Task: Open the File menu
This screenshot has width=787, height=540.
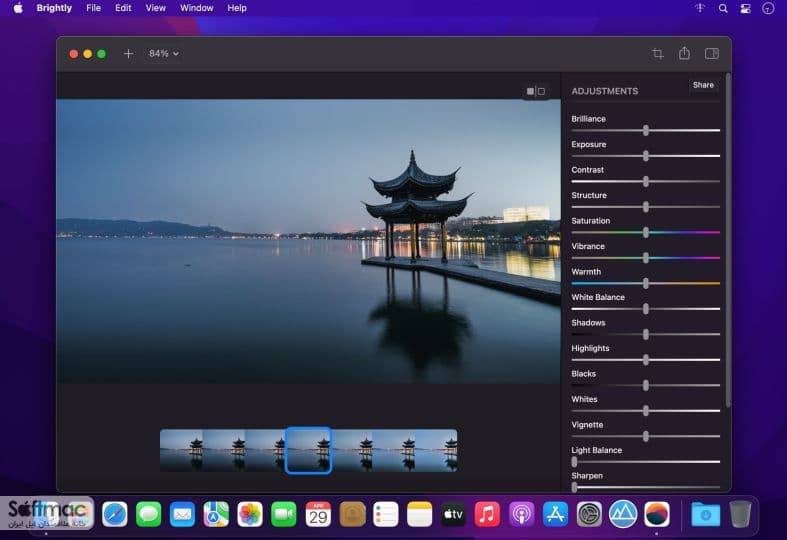Action: (x=93, y=8)
